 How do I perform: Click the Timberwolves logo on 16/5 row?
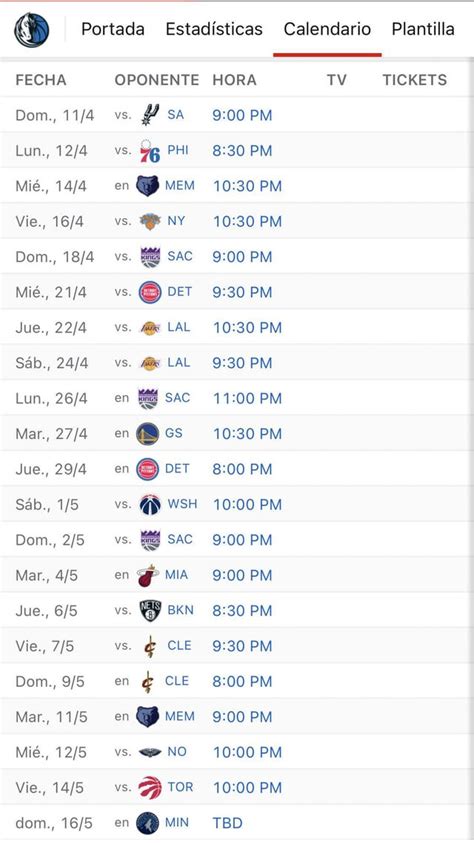148,823
